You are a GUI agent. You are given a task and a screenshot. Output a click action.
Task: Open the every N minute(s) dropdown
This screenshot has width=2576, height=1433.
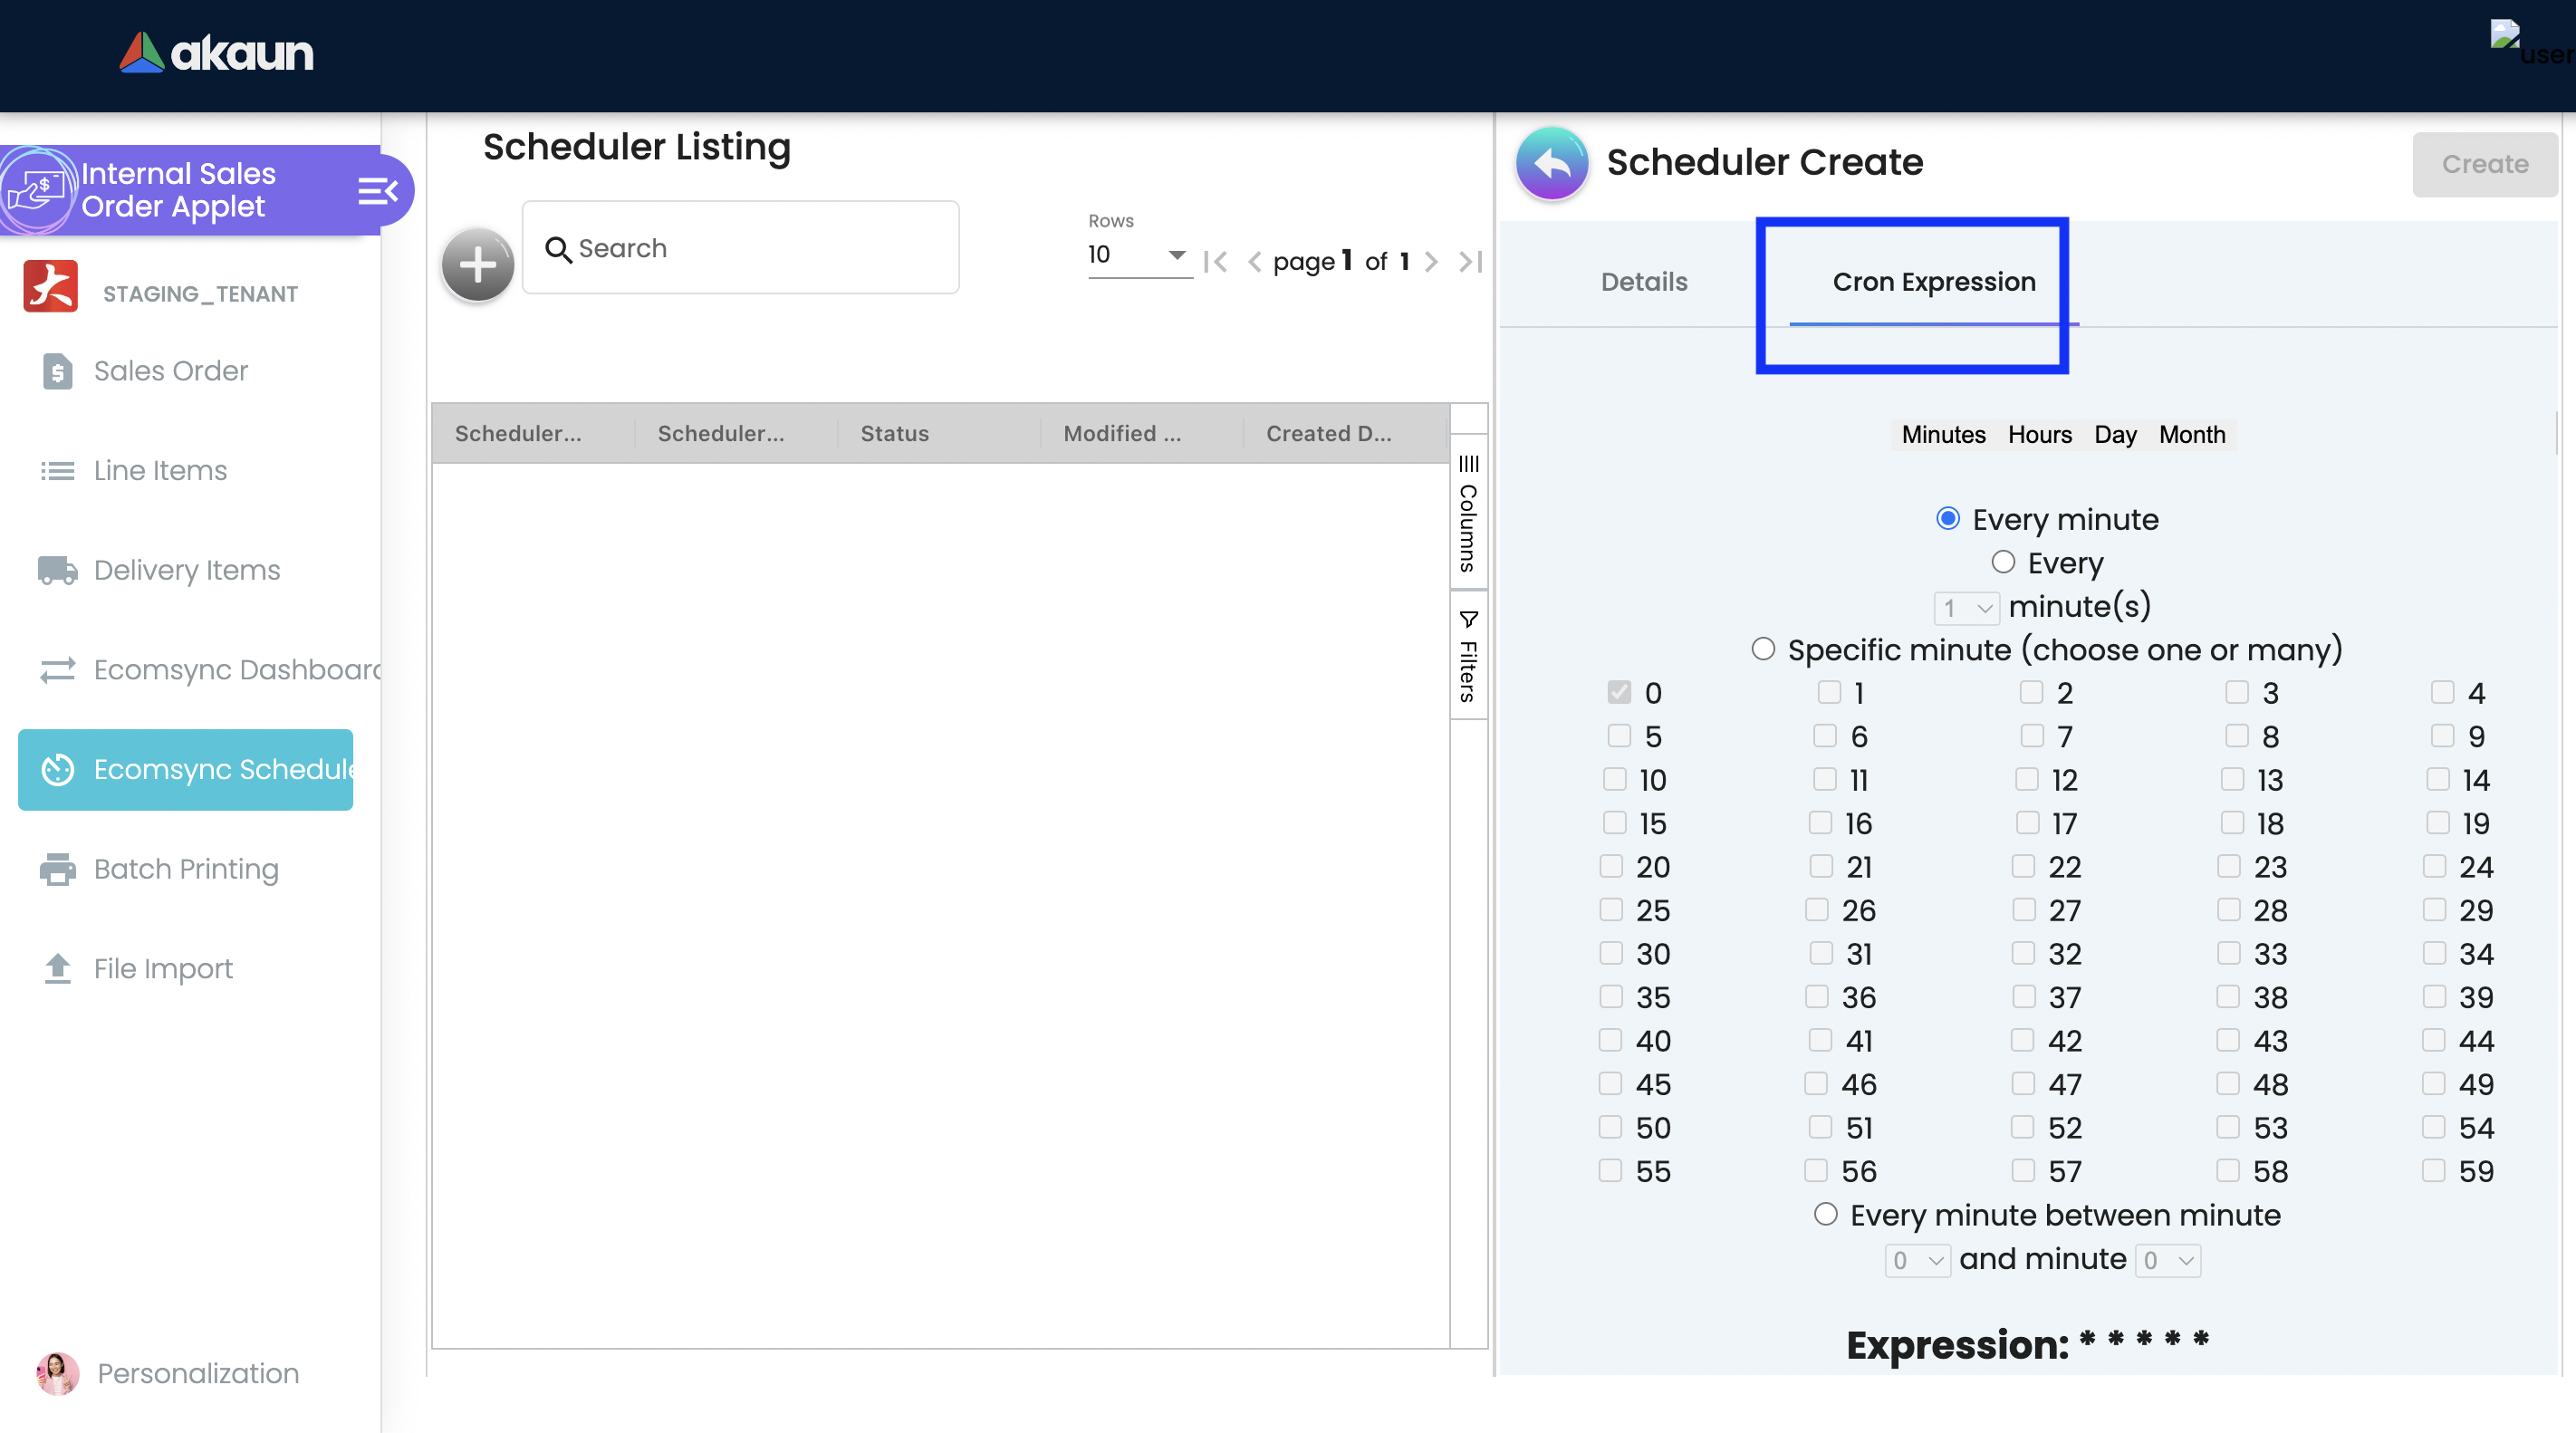coord(1966,607)
